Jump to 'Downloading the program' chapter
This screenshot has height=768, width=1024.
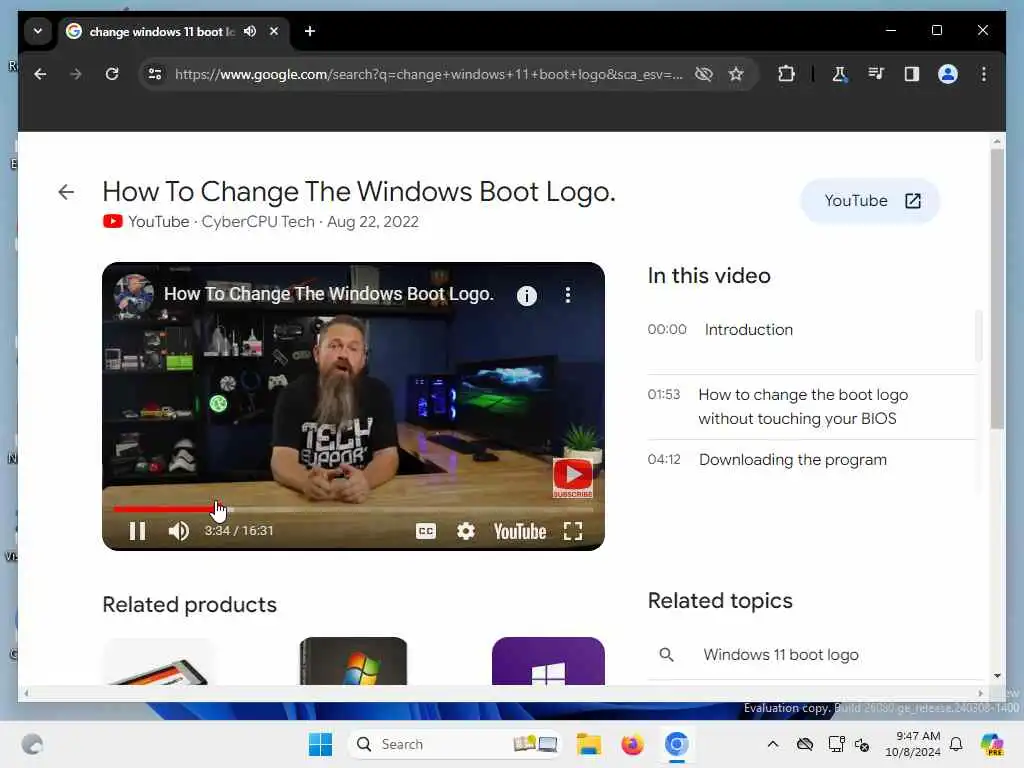click(810, 460)
